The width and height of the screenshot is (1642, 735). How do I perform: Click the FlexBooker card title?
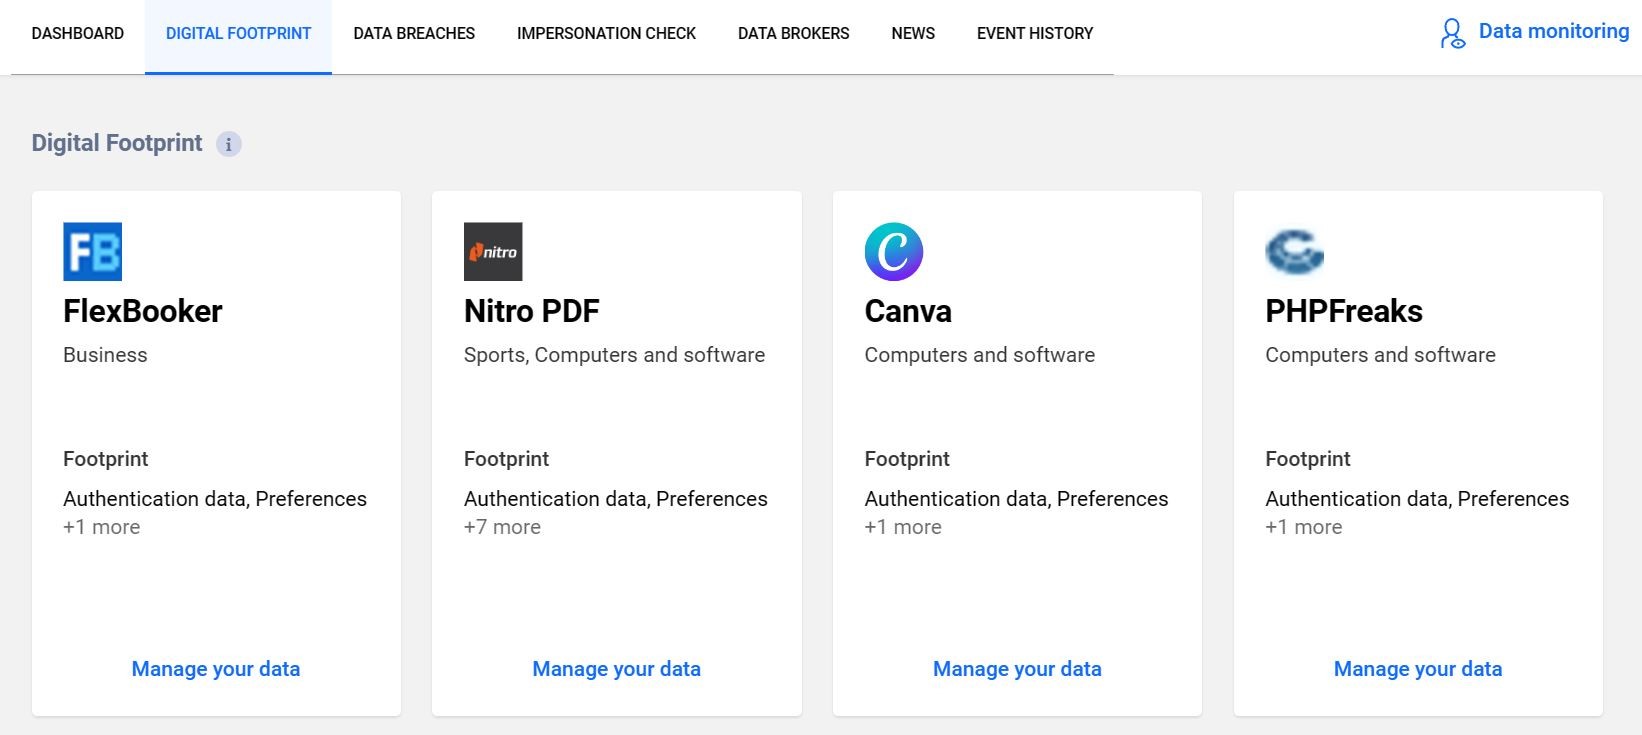click(x=143, y=311)
